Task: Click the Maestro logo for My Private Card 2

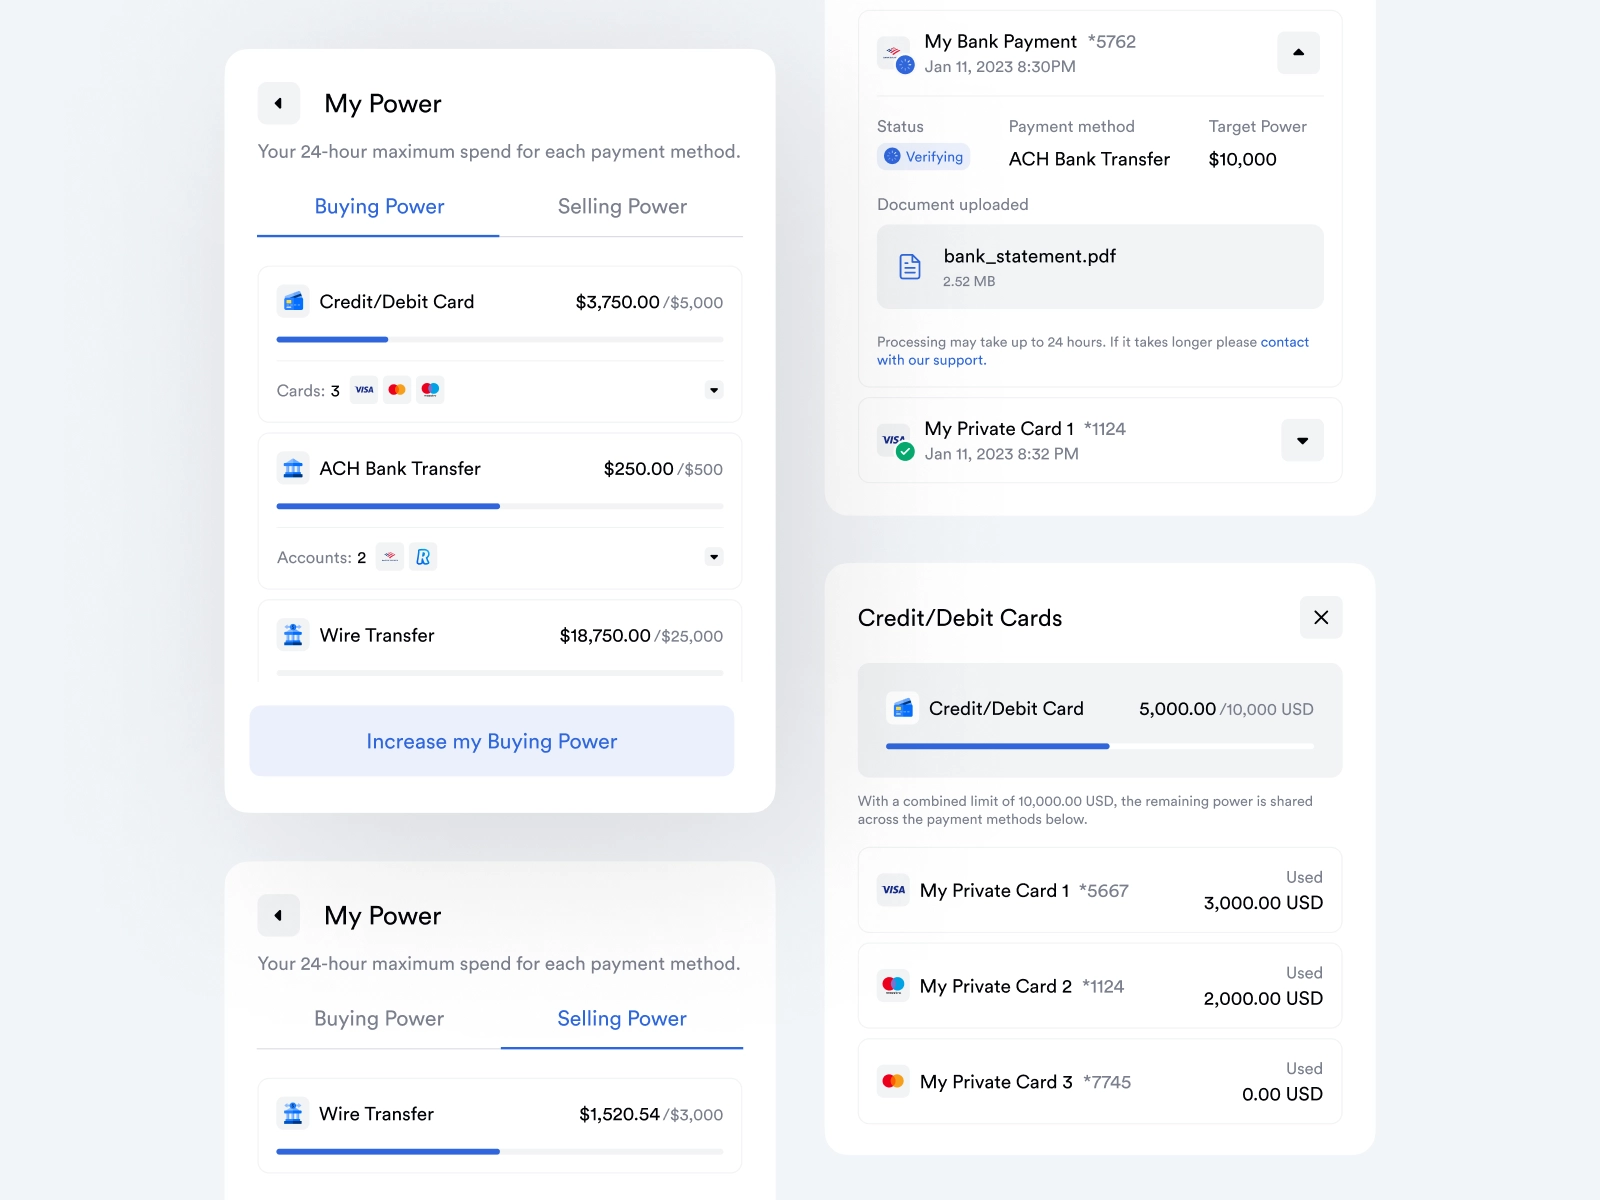Action: 894,985
